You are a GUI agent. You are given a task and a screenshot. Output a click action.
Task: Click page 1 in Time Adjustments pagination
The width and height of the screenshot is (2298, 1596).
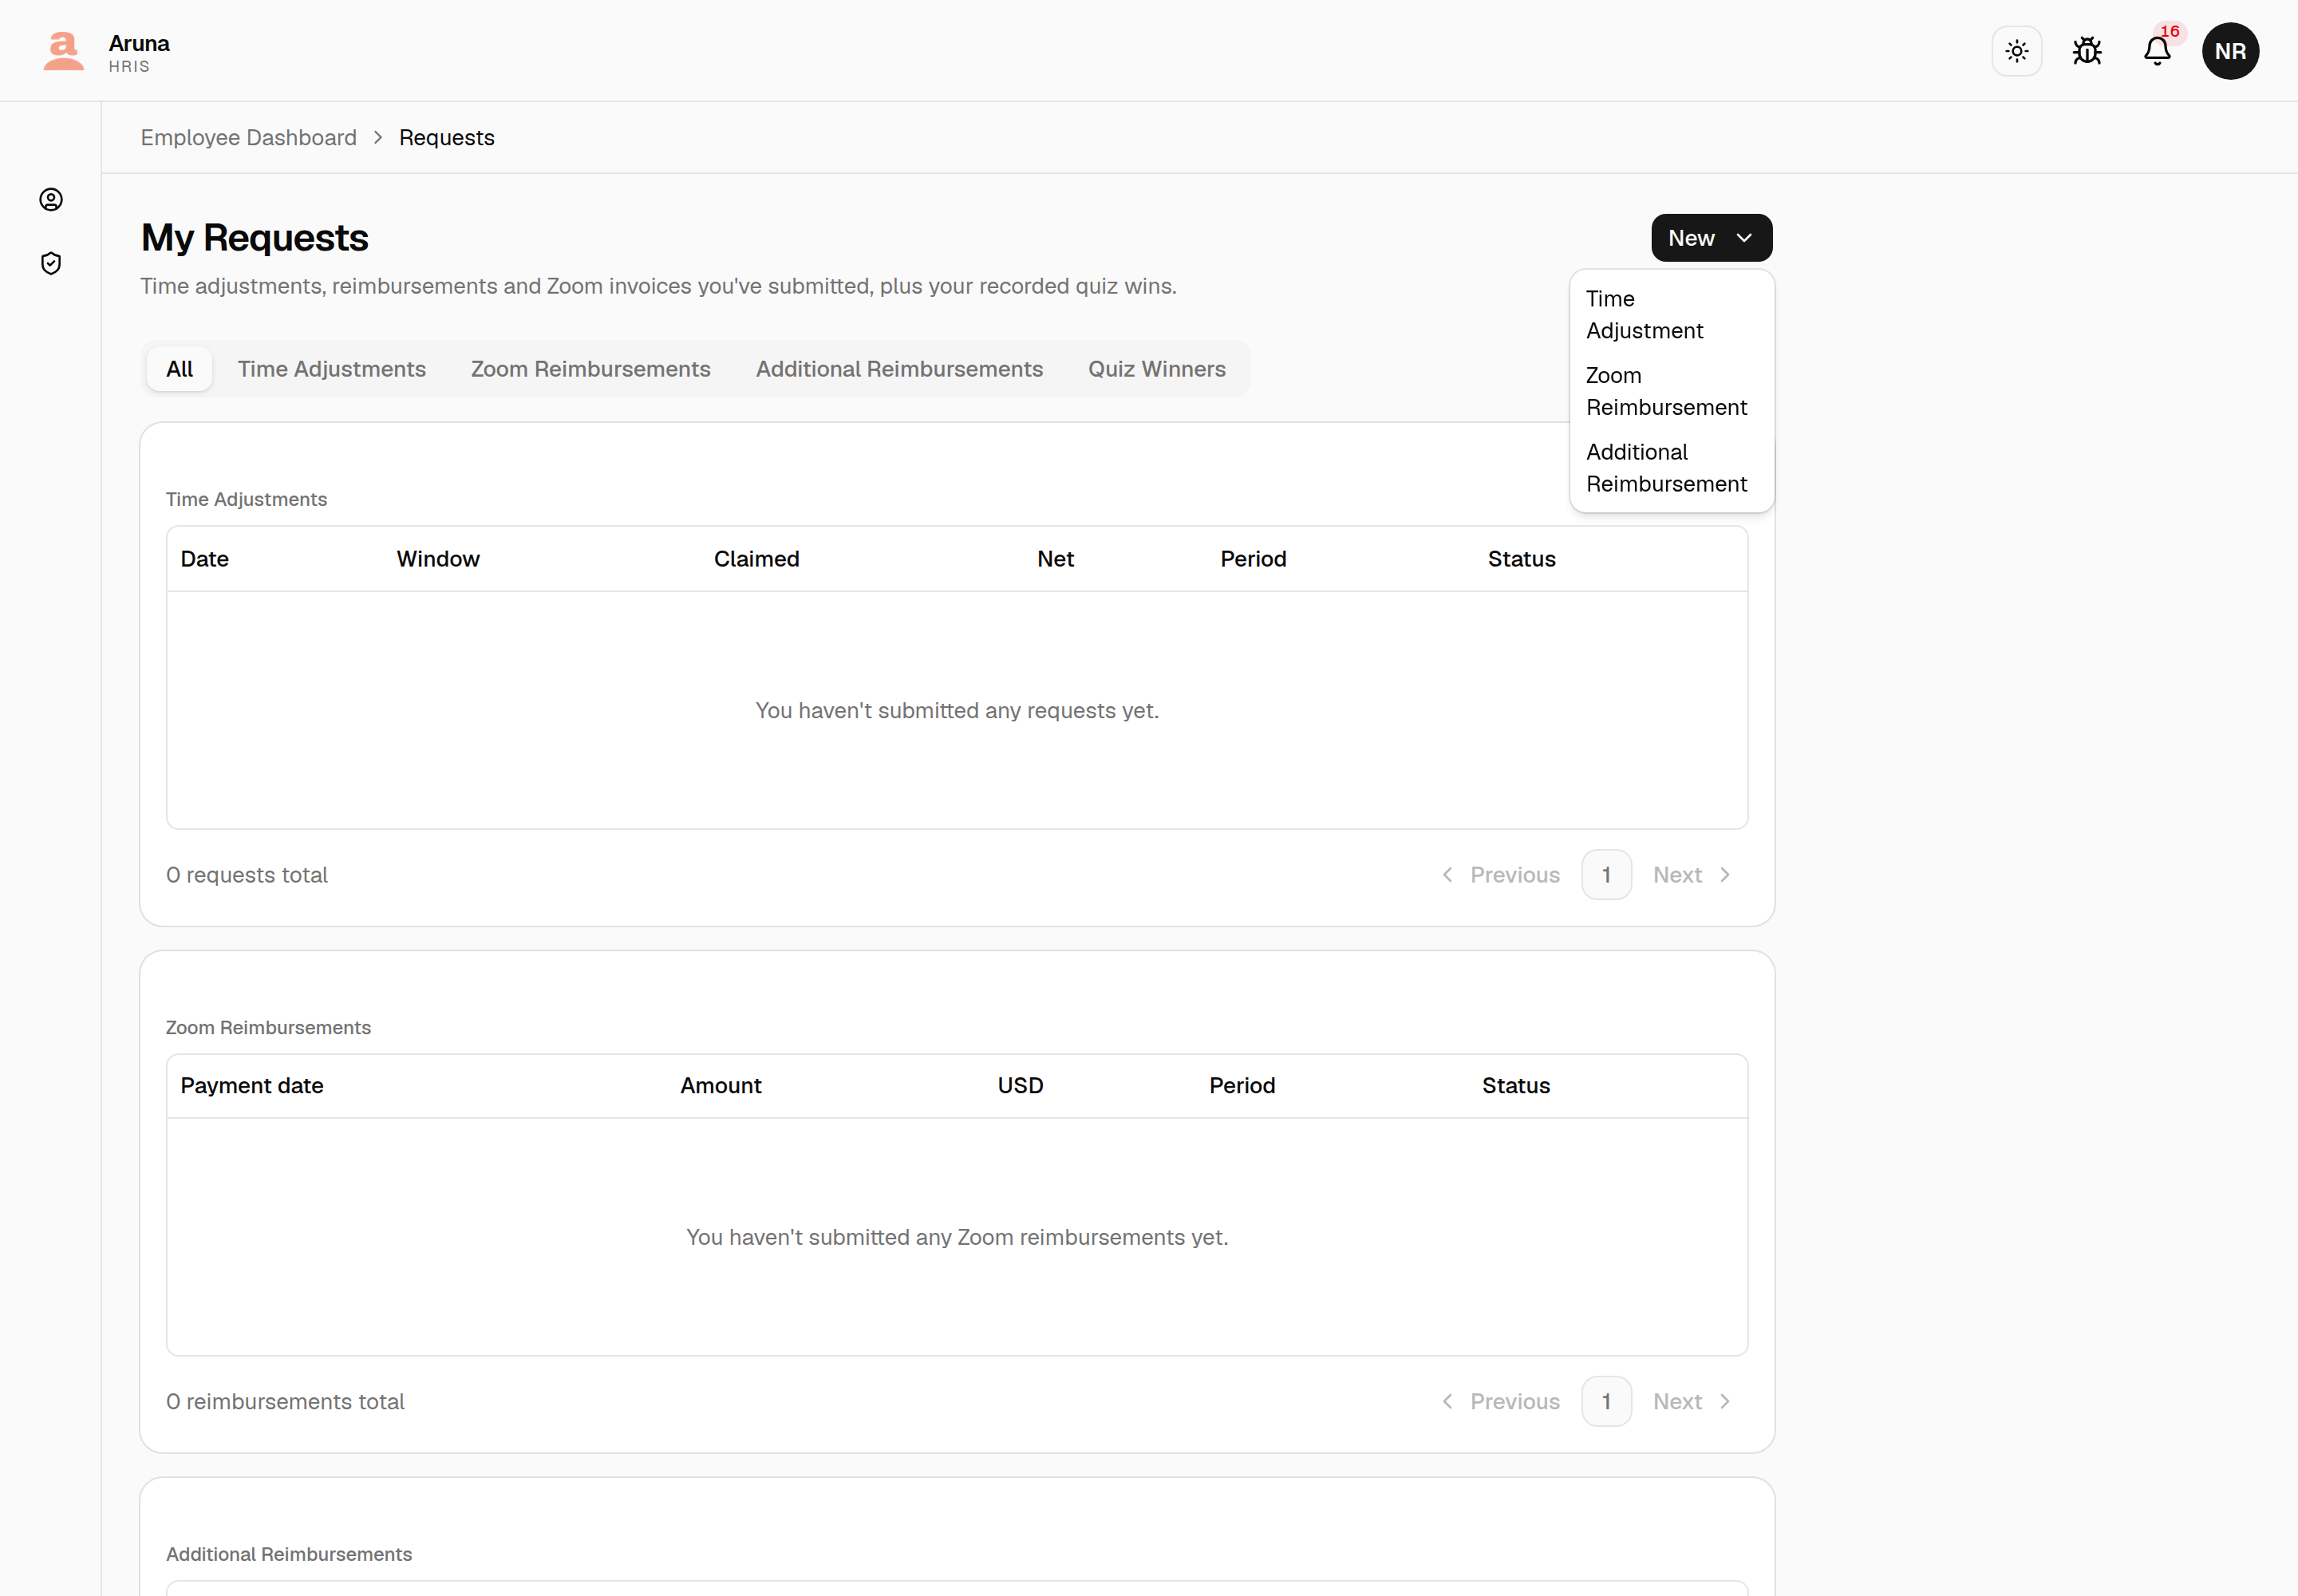tap(1606, 875)
